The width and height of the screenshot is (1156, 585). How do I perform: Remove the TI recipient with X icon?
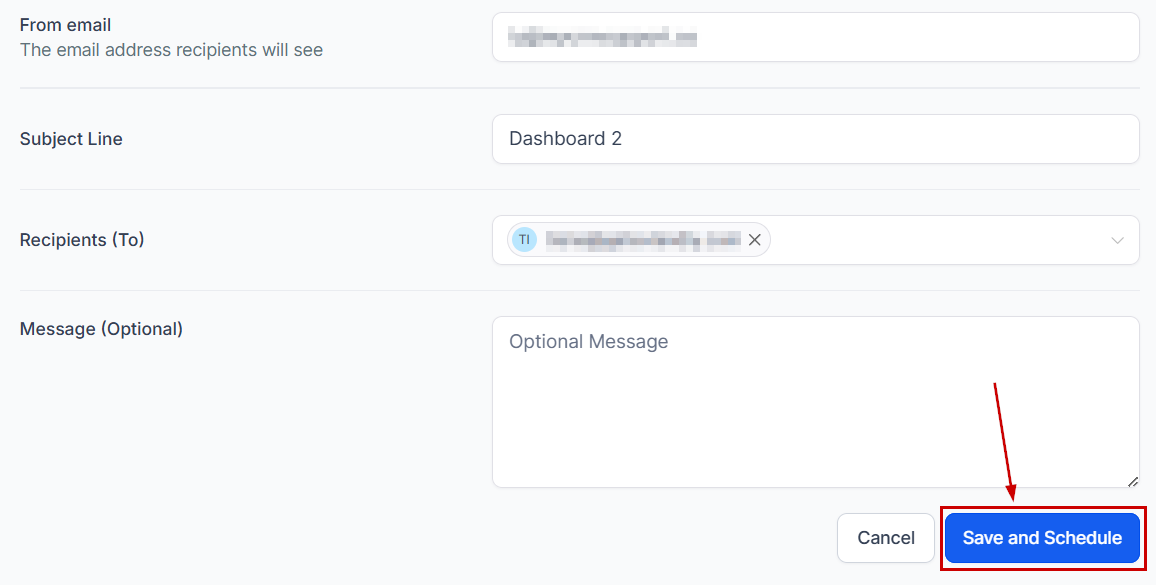pos(755,240)
